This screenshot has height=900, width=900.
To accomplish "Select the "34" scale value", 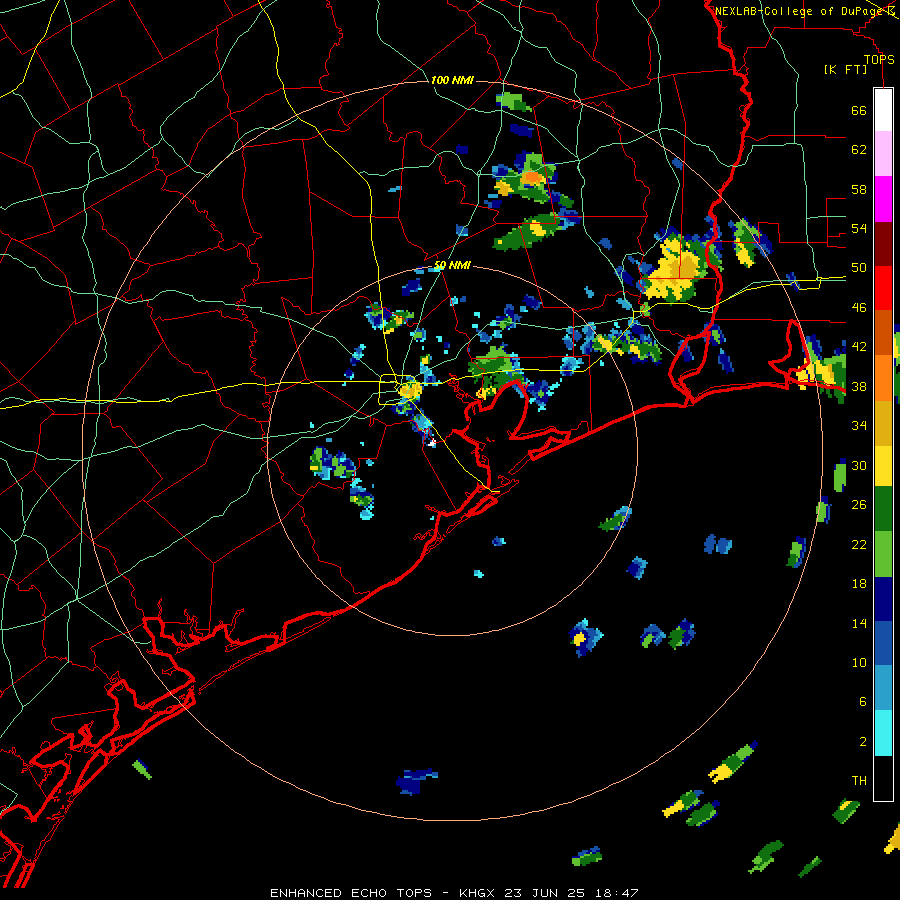I will pos(859,426).
